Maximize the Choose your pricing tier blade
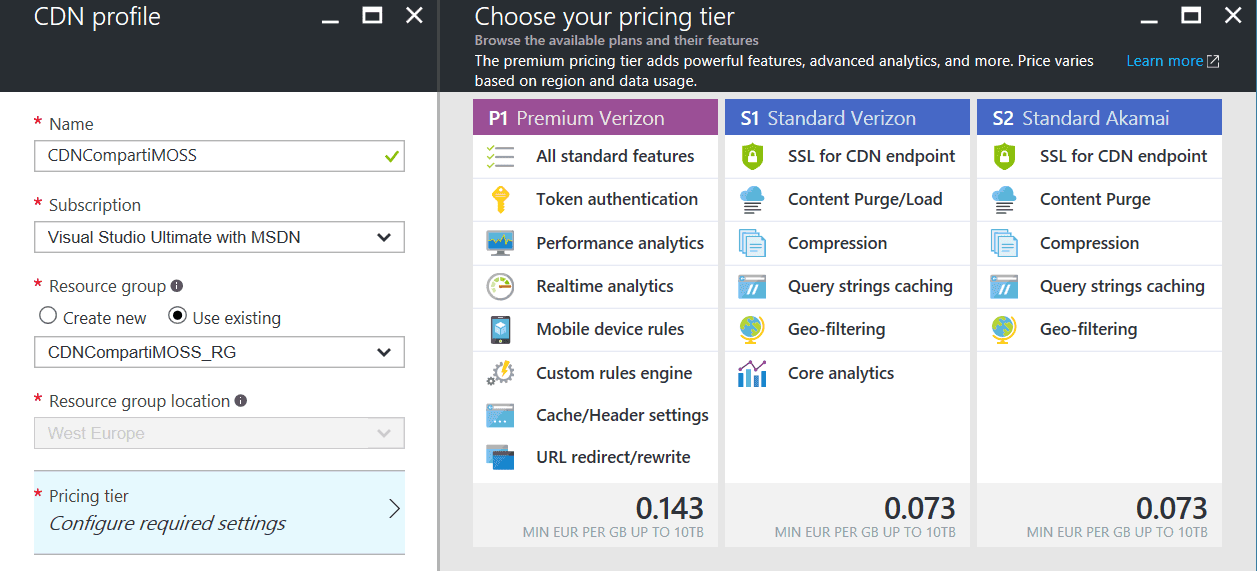 click(1191, 15)
